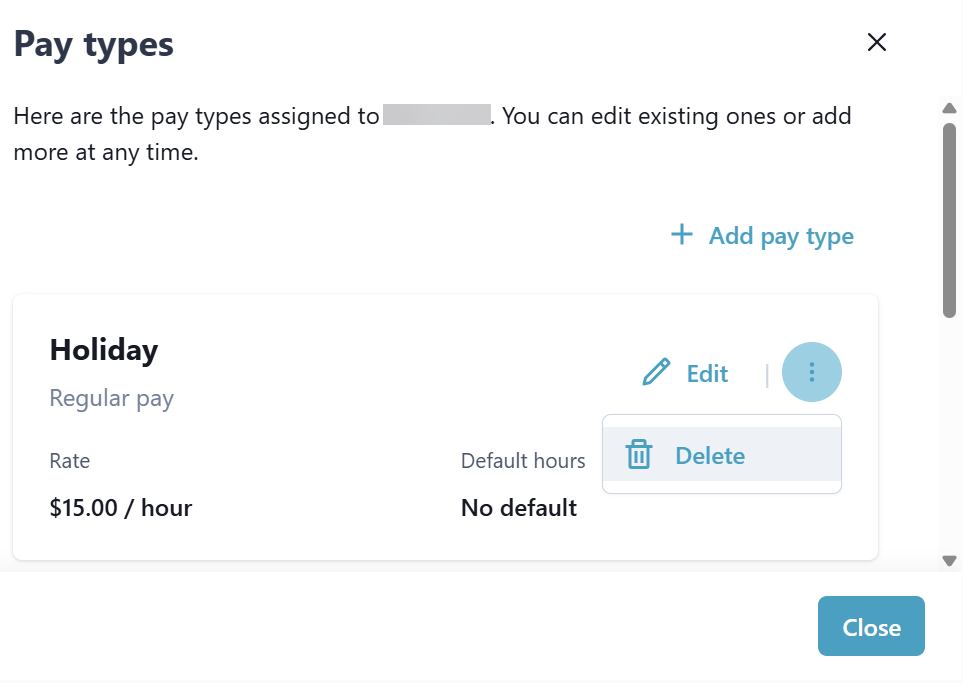Click the scrollbar down arrow

(x=950, y=561)
